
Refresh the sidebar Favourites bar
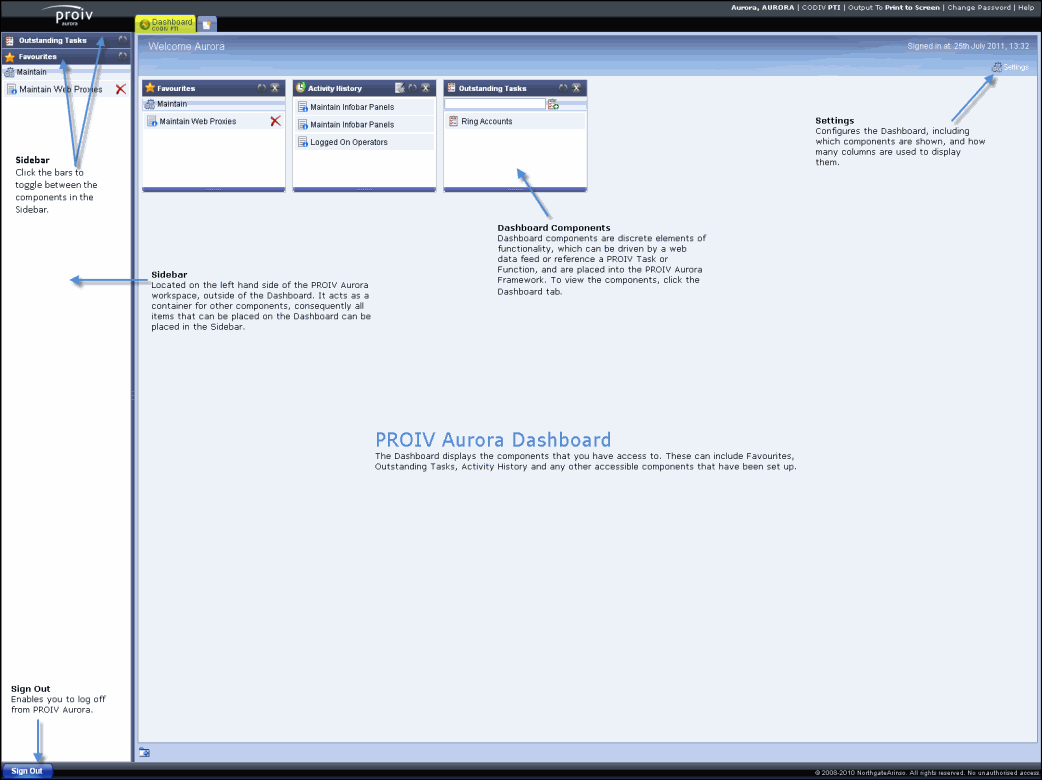(122, 56)
